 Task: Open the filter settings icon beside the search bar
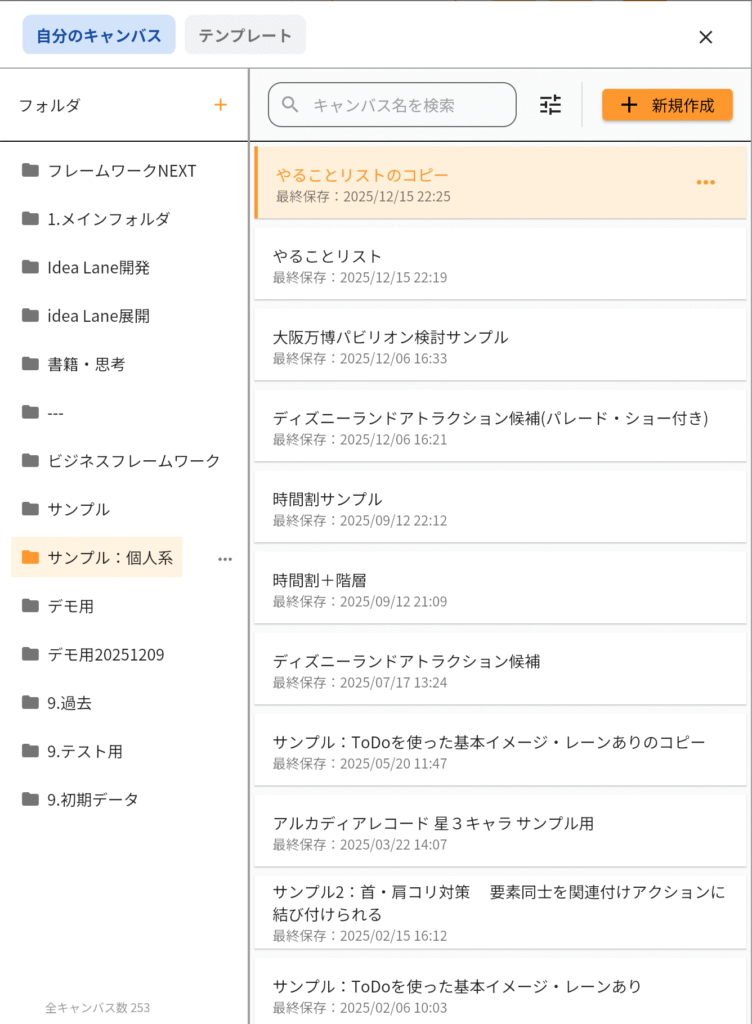[x=550, y=104]
